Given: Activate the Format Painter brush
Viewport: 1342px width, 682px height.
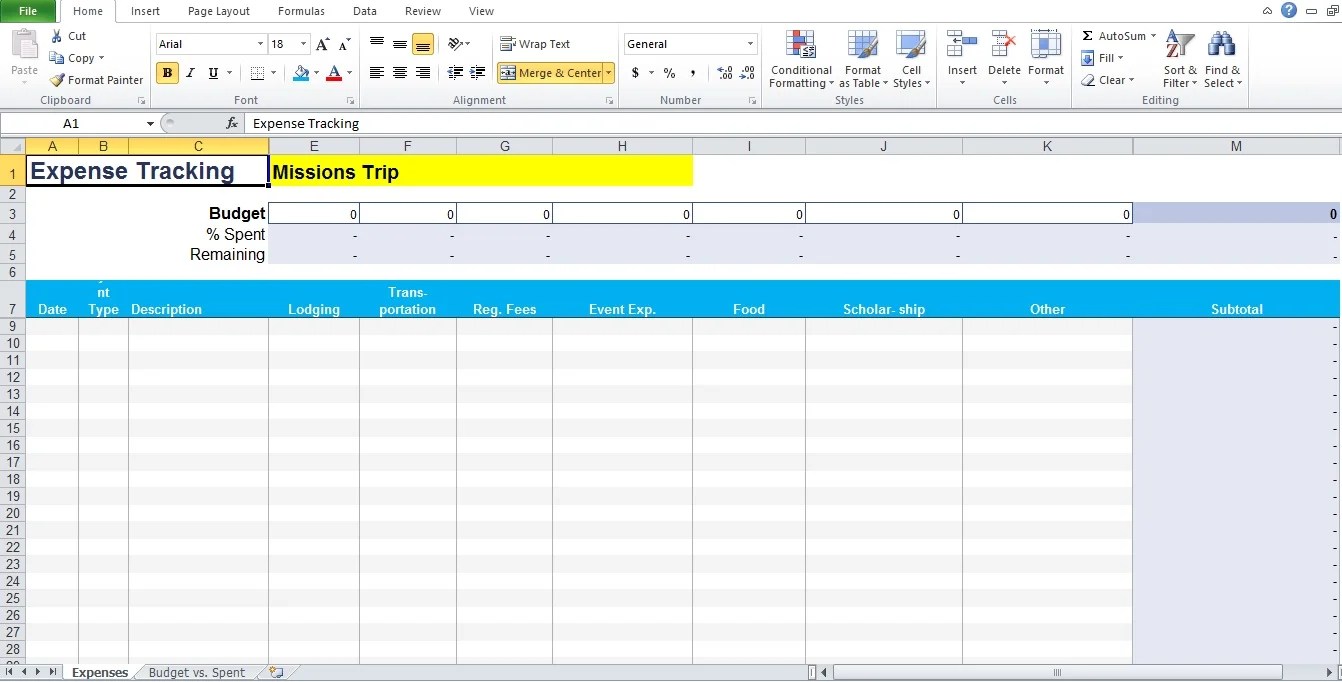Looking at the screenshot, I should (x=96, y=80).
